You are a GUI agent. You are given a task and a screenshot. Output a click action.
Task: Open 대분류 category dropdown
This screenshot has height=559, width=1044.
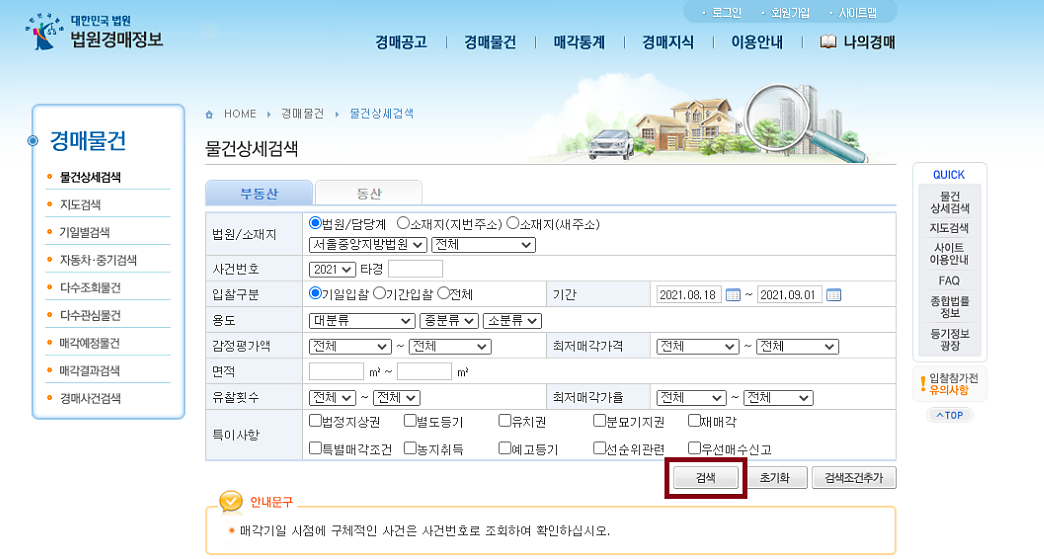tap(362, 321)
